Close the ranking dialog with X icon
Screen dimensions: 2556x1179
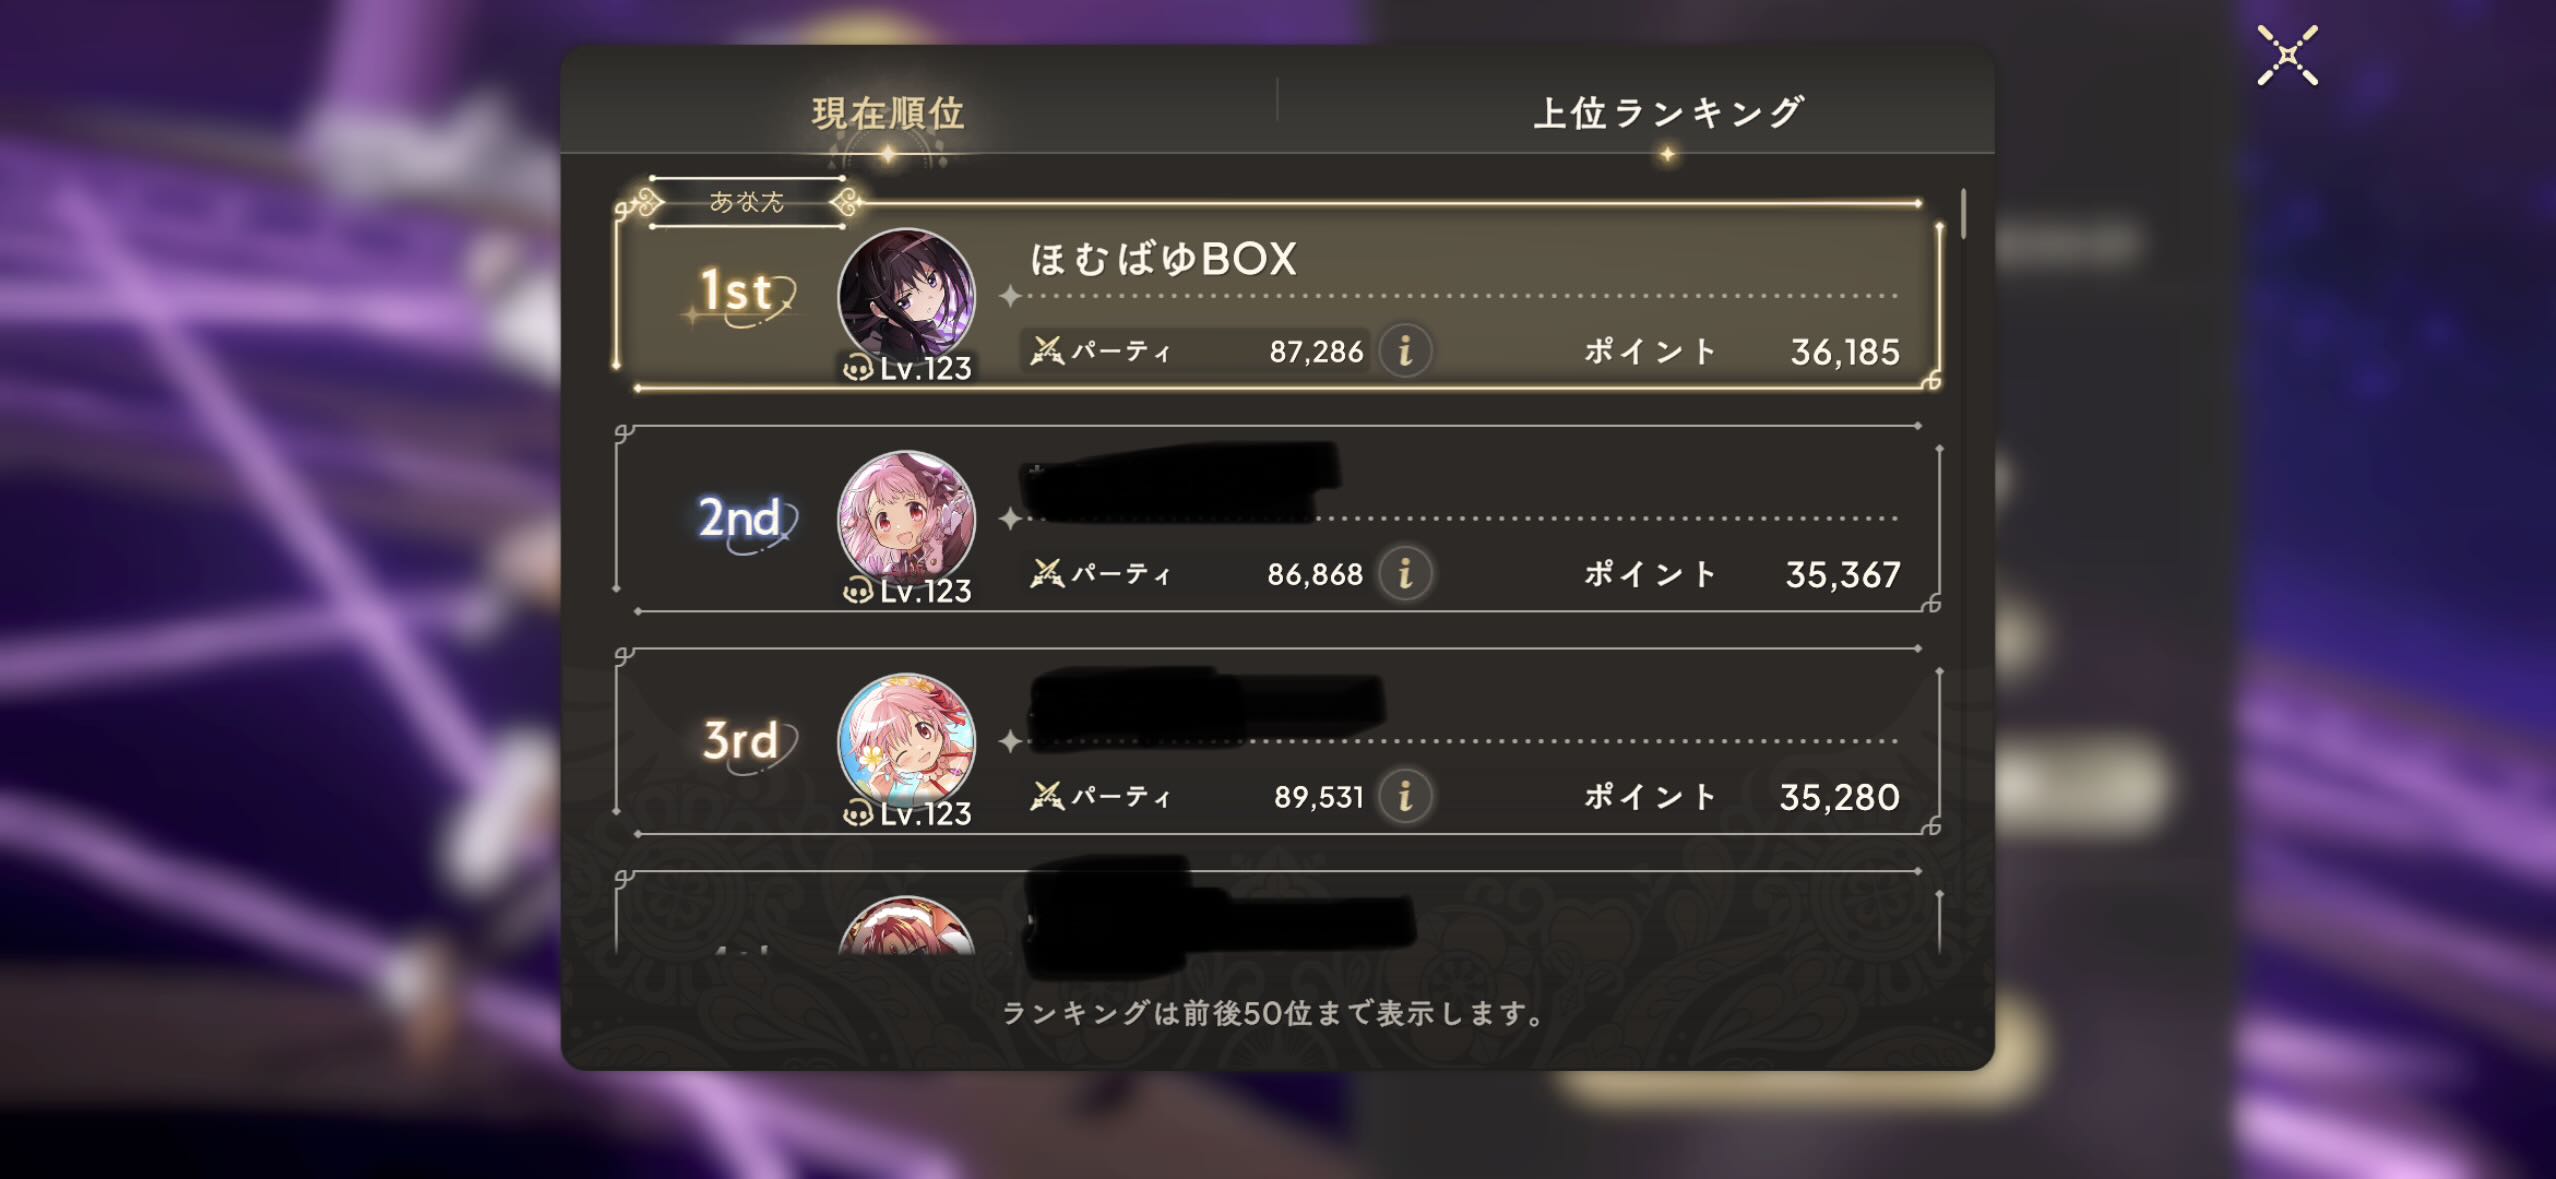pos(2287,56)
